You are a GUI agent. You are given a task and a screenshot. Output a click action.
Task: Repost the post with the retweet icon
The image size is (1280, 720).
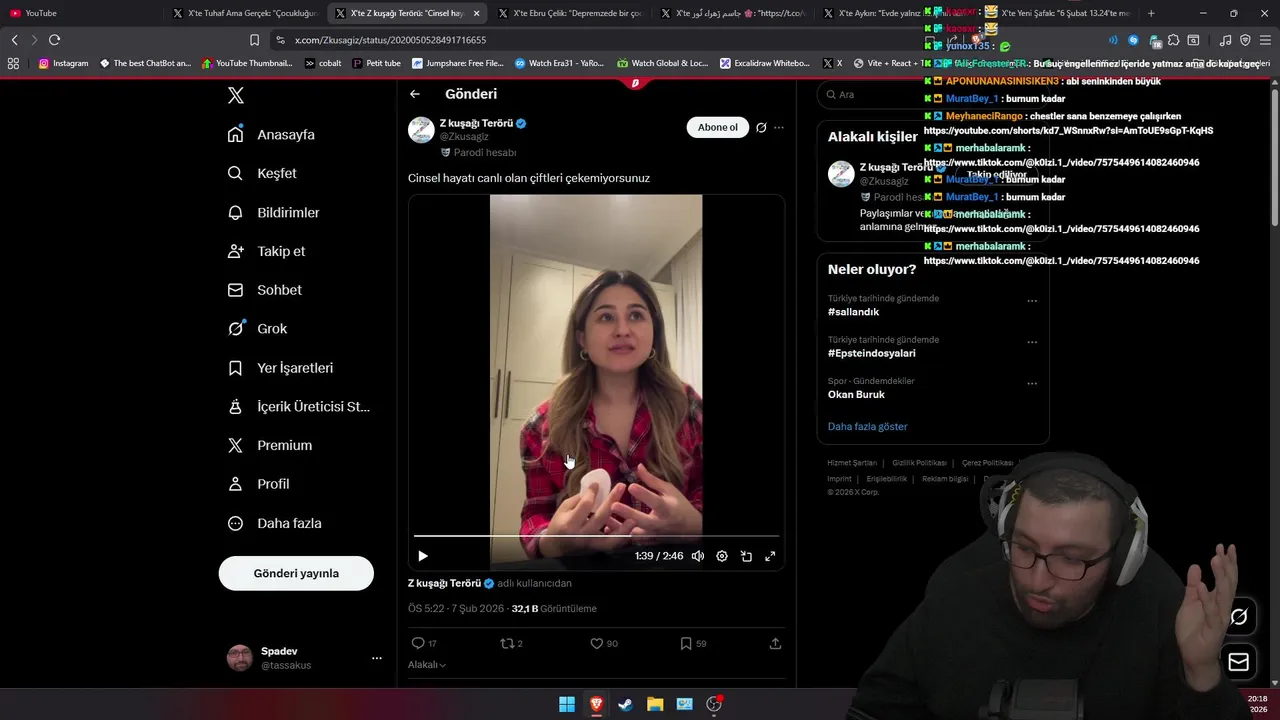coord(507,643)
